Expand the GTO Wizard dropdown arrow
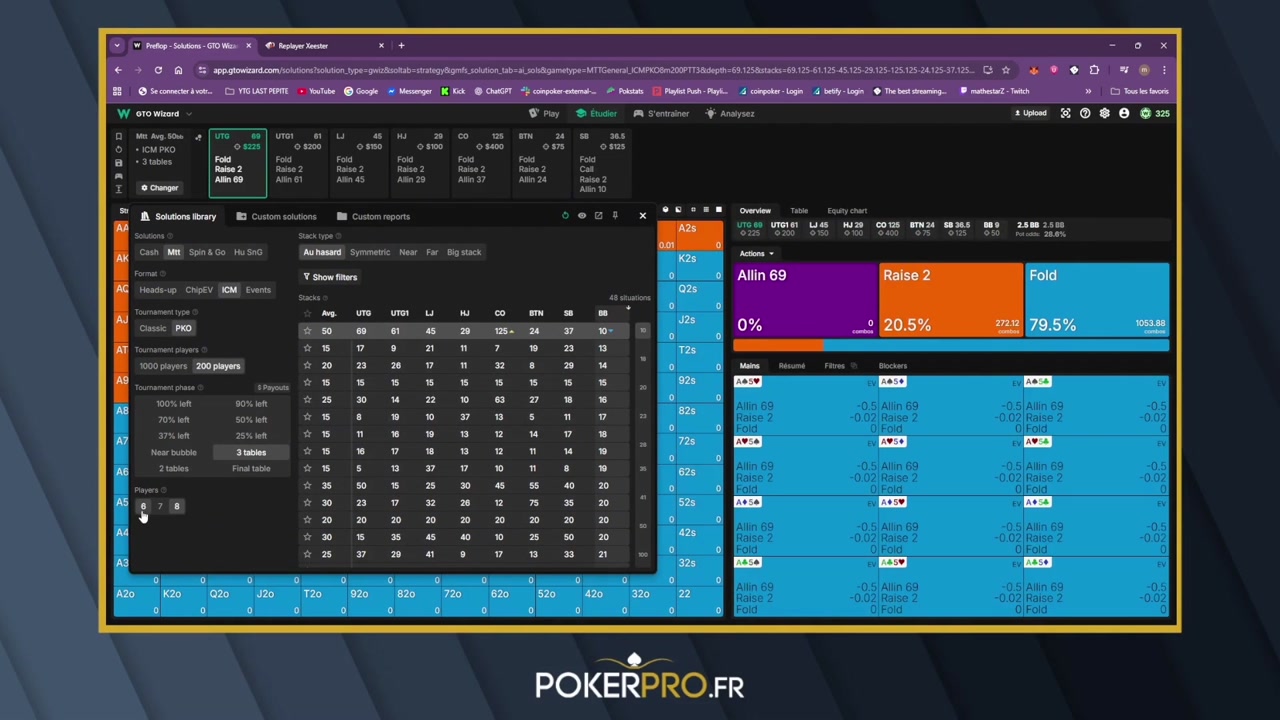The height and width of the screenshot is (720, 1280). [x=189, y=114]
